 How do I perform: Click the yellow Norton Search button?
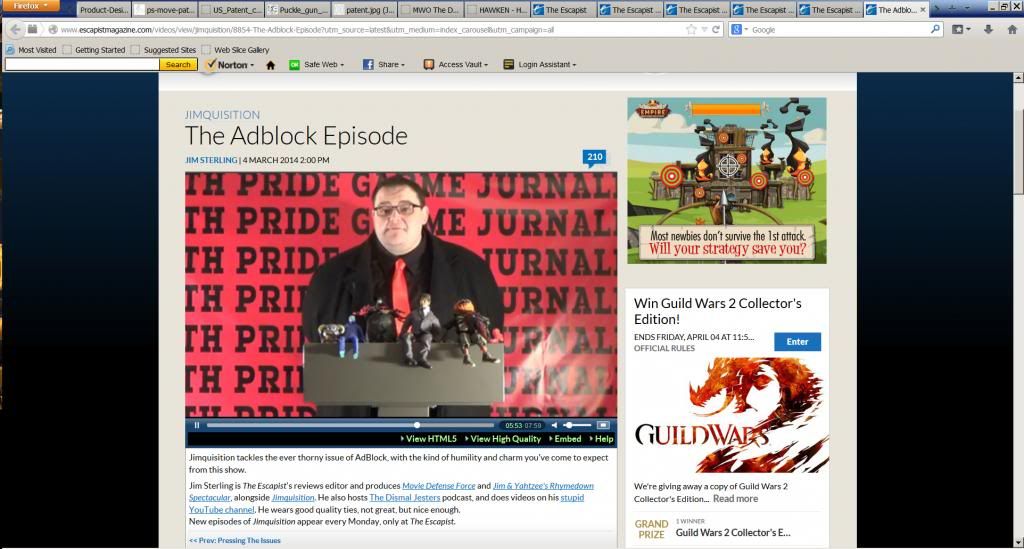pyautogui.click(x=178, y=65)
